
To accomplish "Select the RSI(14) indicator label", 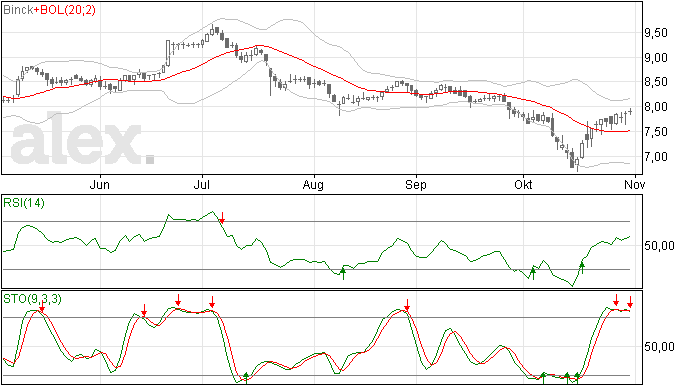I will (x=24, y=203).
